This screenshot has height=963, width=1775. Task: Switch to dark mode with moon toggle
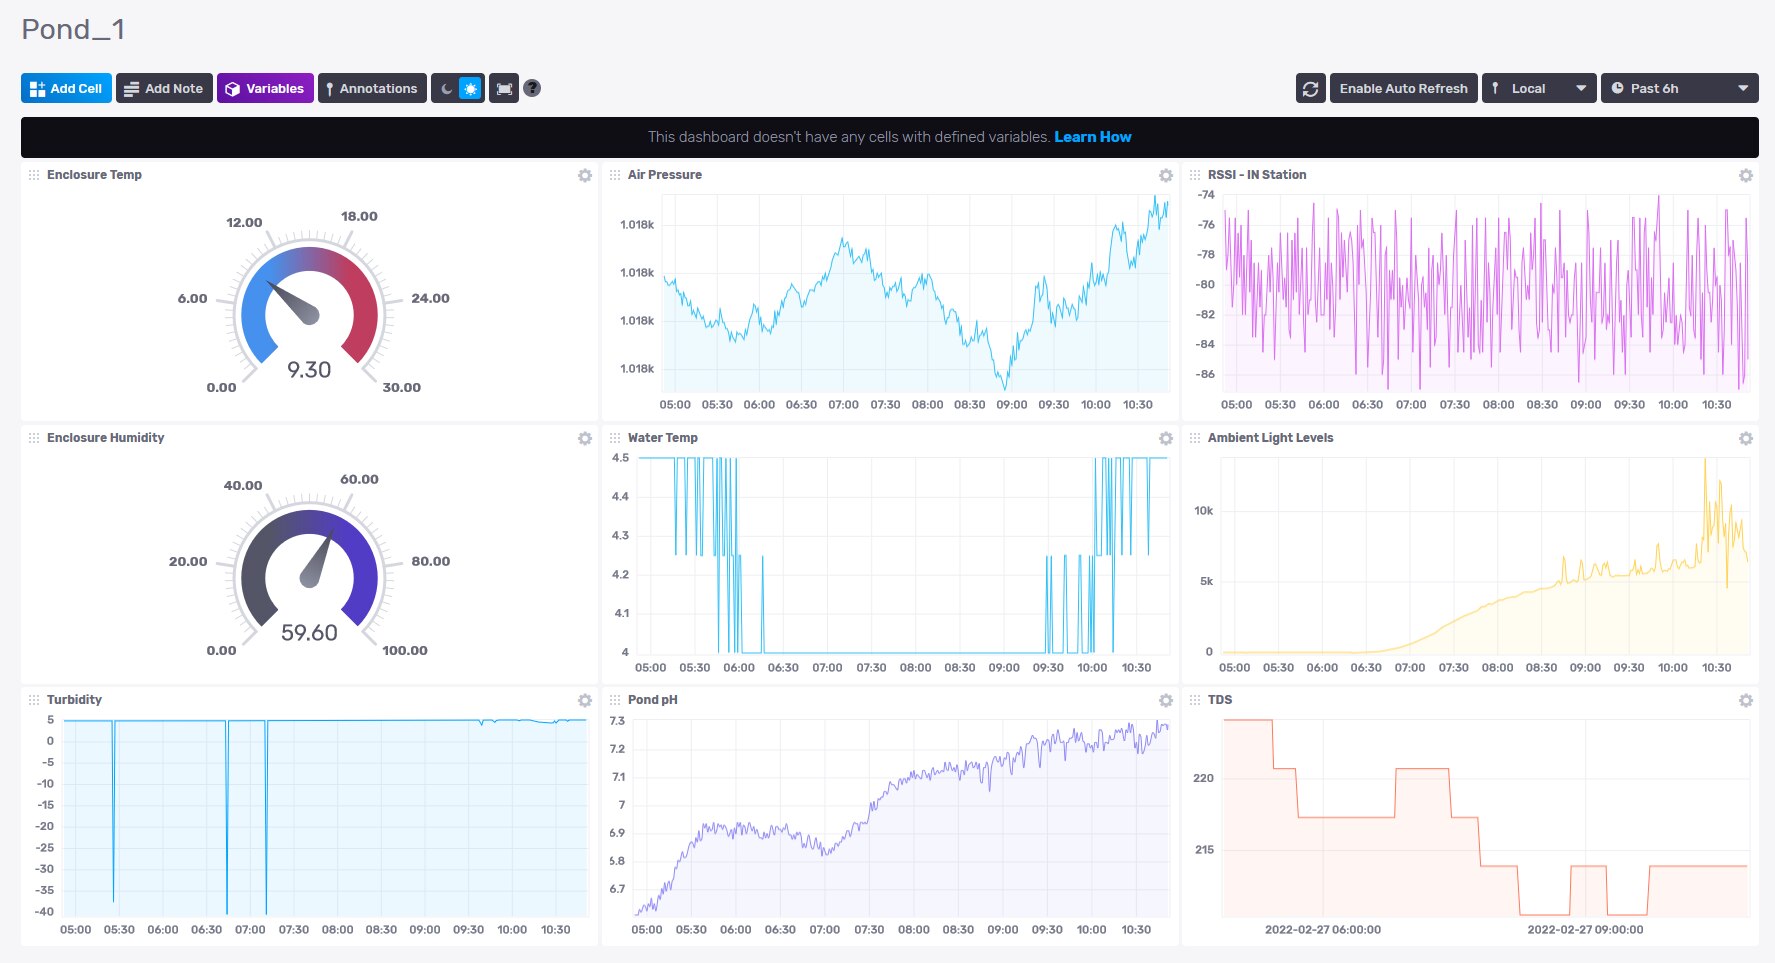point(446,89)
